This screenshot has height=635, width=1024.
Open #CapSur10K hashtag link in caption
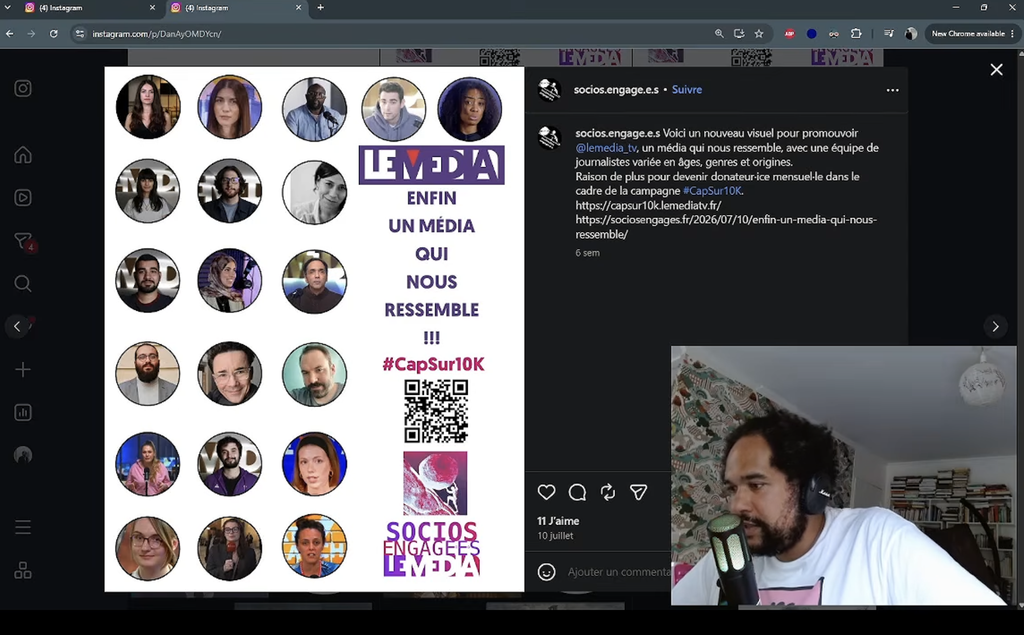[x=712, y=191]
